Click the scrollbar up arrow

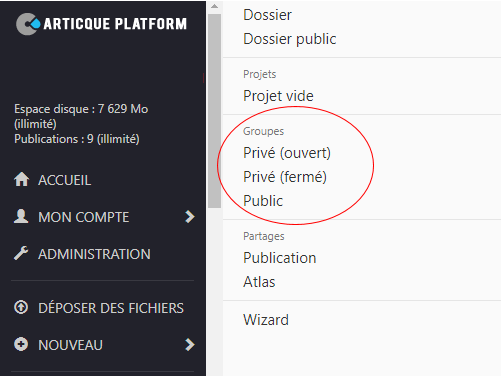click(x=215, y=6)
